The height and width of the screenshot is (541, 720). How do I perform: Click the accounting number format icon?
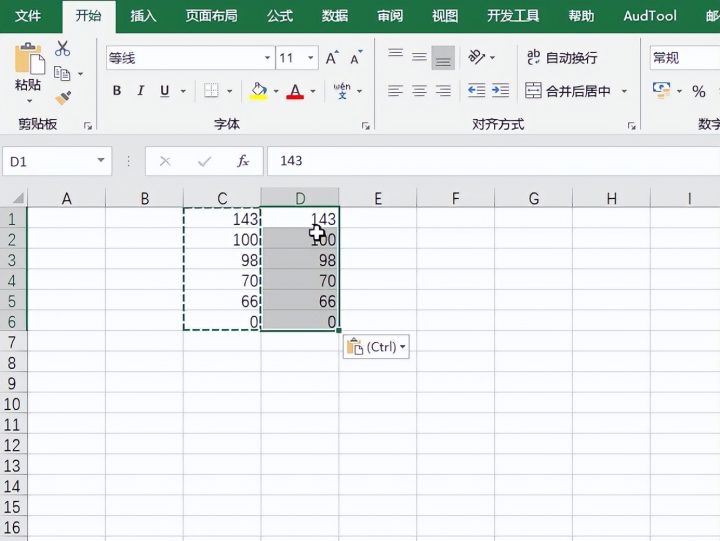[x=661, y=90]
